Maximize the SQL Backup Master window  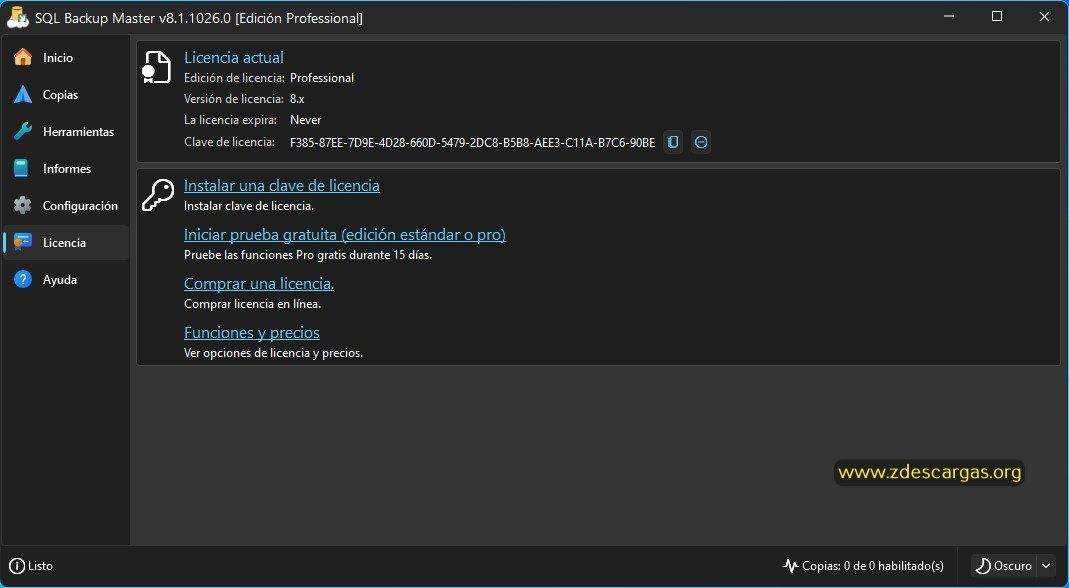997,16
